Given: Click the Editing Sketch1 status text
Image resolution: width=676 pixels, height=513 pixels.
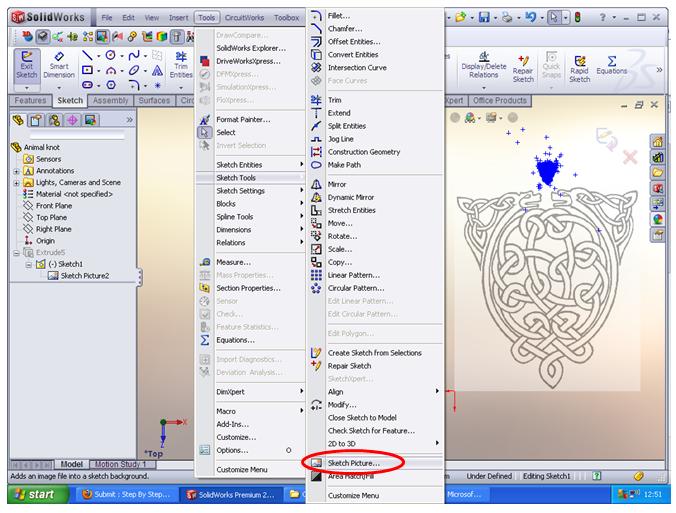Looking at the screenshot, I should click(x=546, y=476).
